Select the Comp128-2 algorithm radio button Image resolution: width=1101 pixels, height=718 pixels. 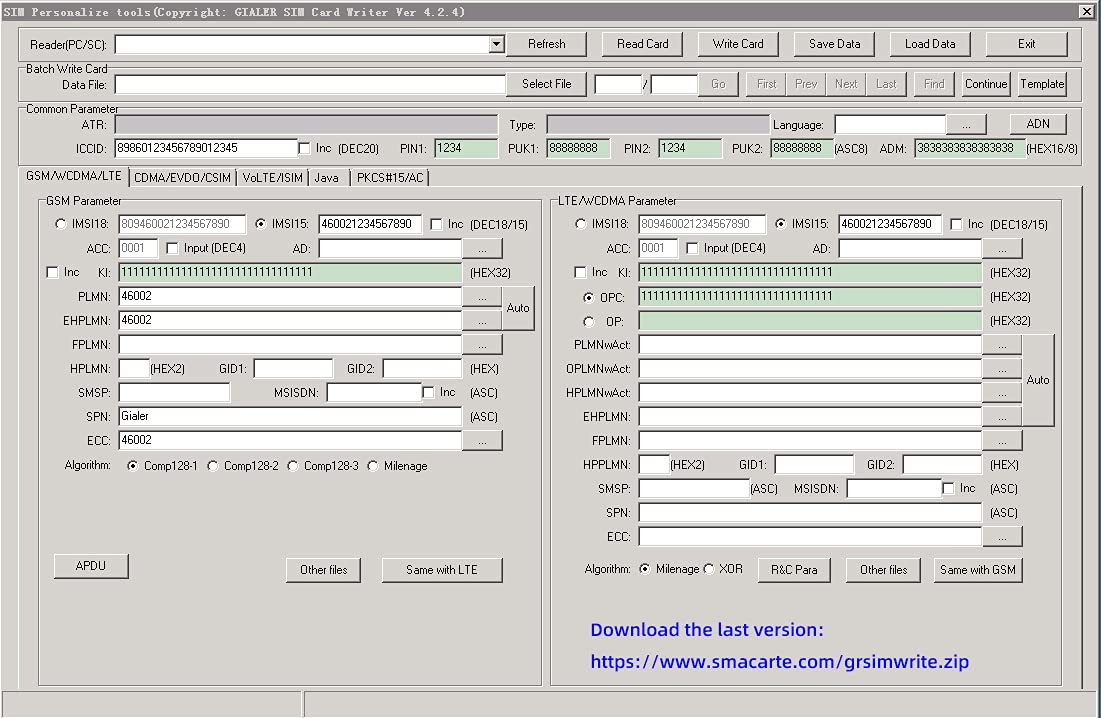[213, 466]
